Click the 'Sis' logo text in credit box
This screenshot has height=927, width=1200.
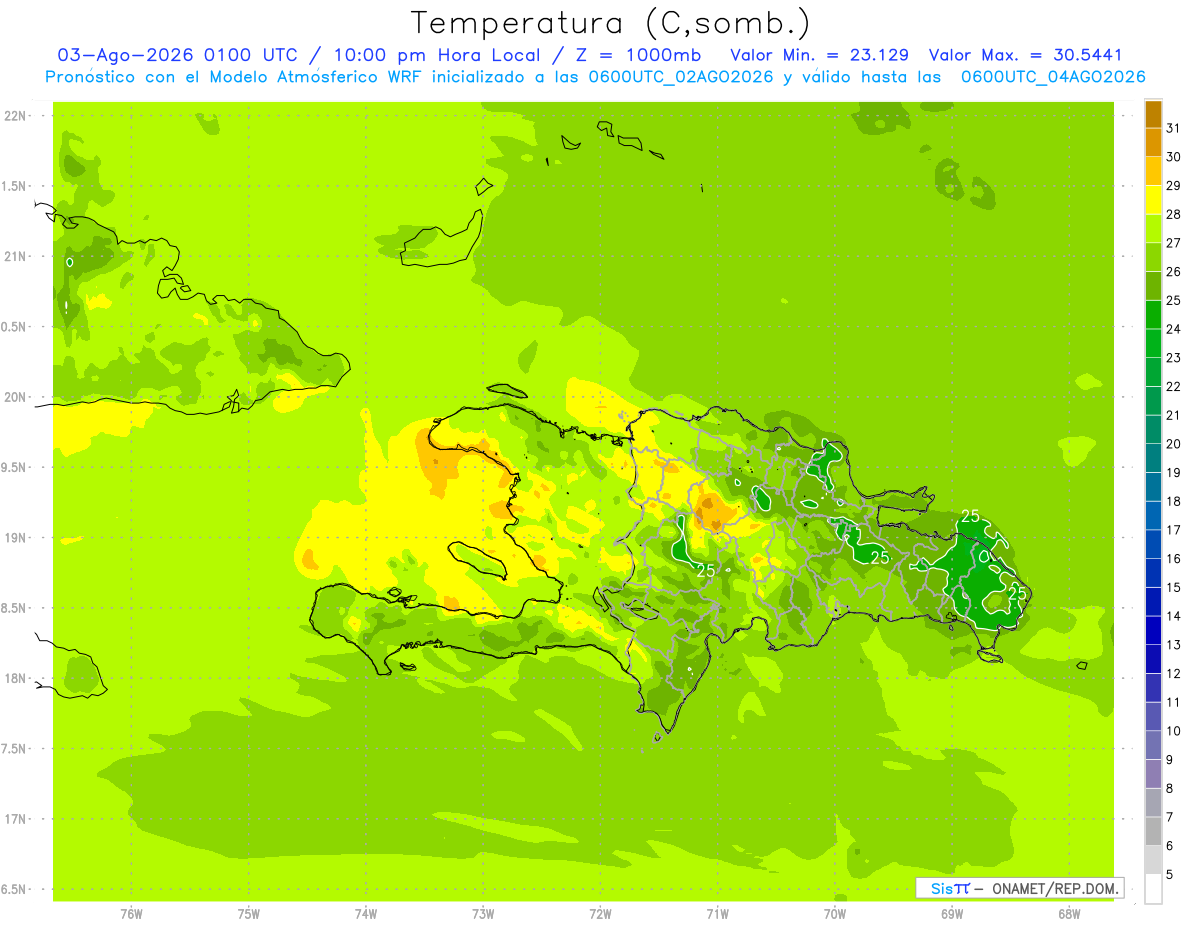coord(941,888)
